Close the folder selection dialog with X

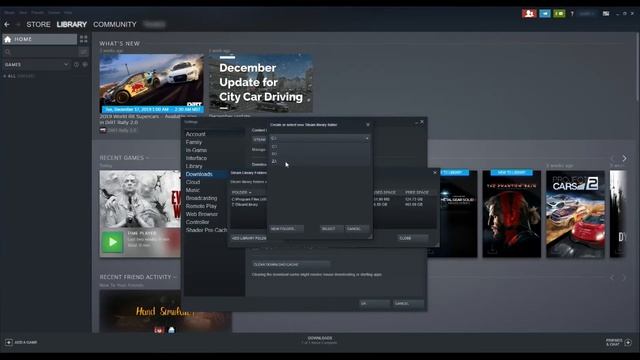click(368, 124)
